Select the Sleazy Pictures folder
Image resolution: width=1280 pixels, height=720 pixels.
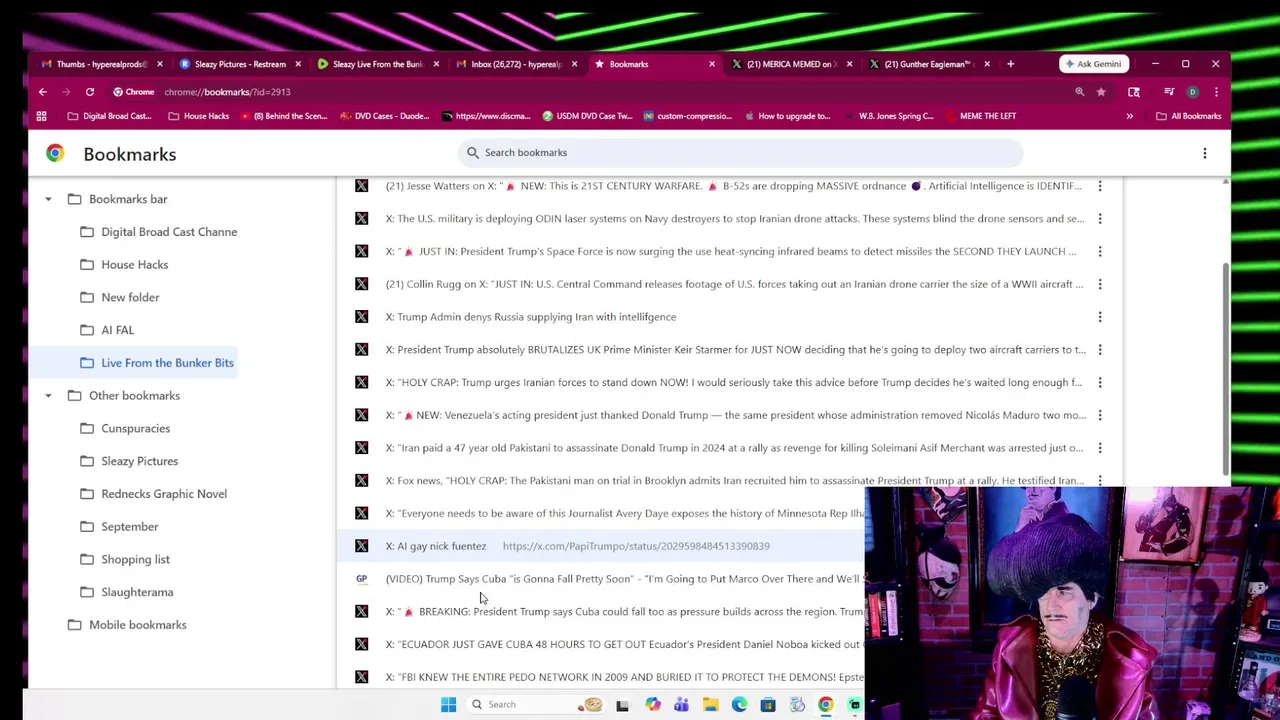click(129, 461)
